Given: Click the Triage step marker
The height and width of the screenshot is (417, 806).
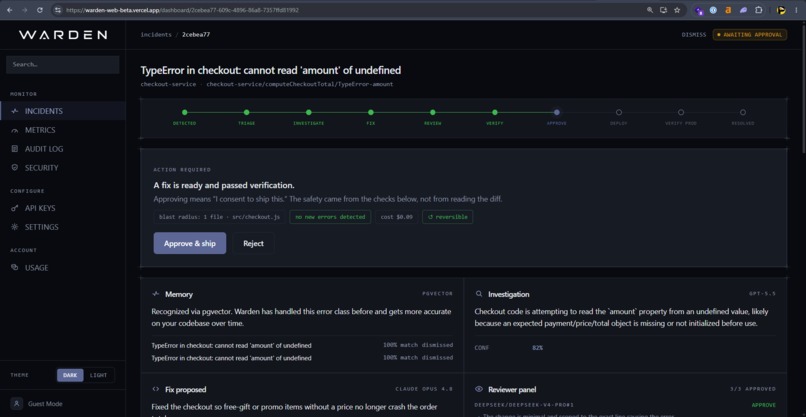Looking at the screenshot, I should point(247,112).
